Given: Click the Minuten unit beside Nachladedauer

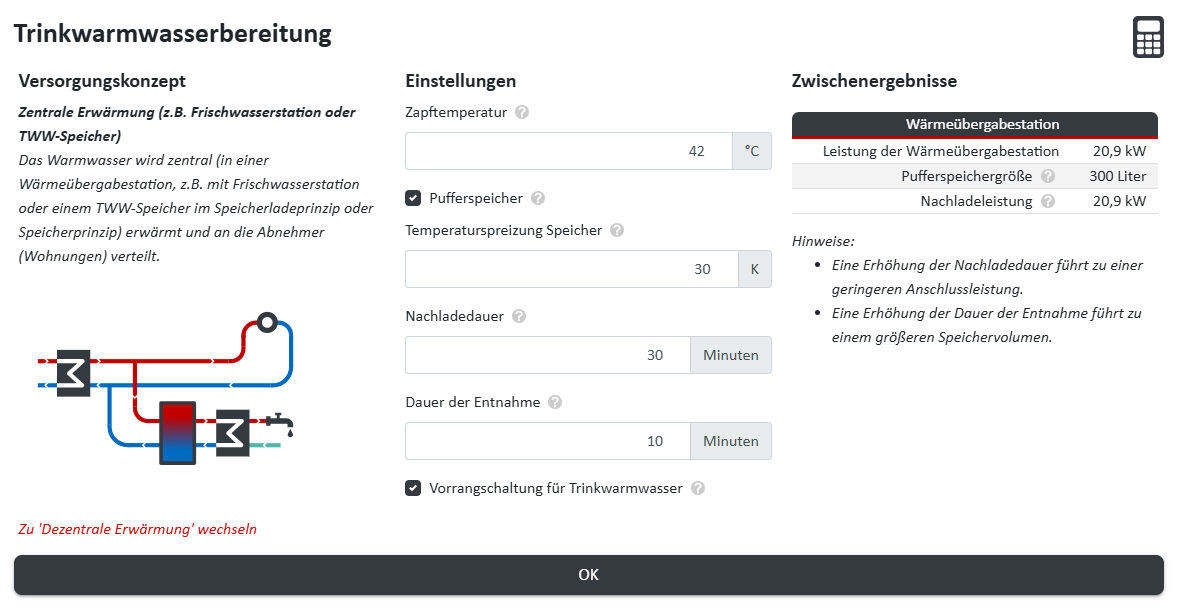Looking at the screenshot, I should click(x=730, y=355).
